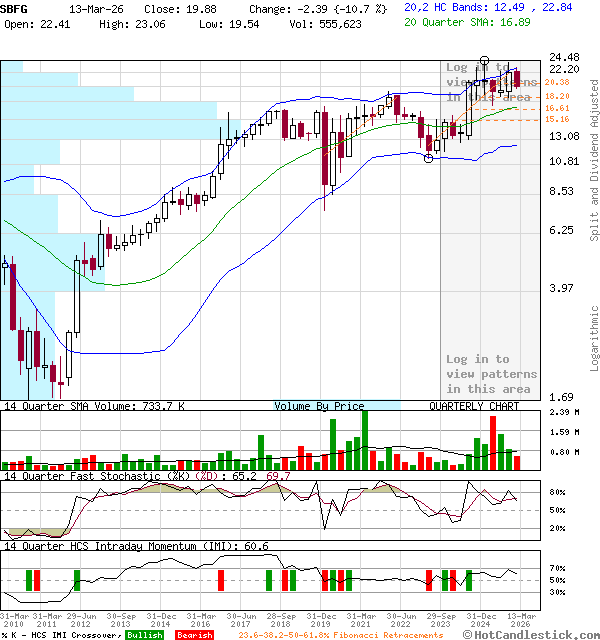Click the 'QUARTERLY CHART' label
Screen dimensions: 600x640
click(x=474, y=406)
